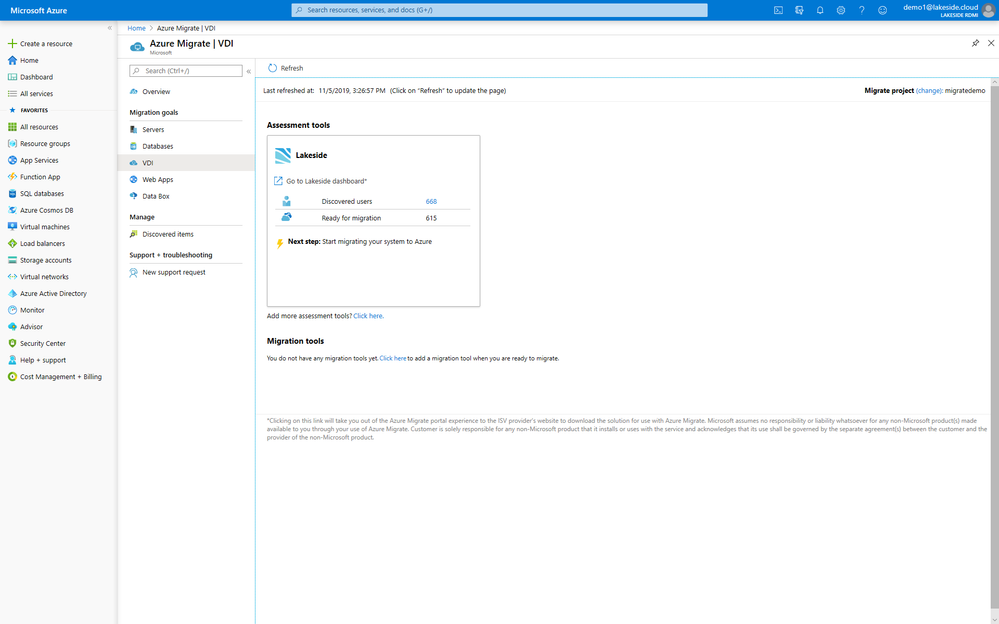Open All services in the sidebar
The width and height of the screenshot is (999, 624).
pyautogui.click(x=36, y=94)
